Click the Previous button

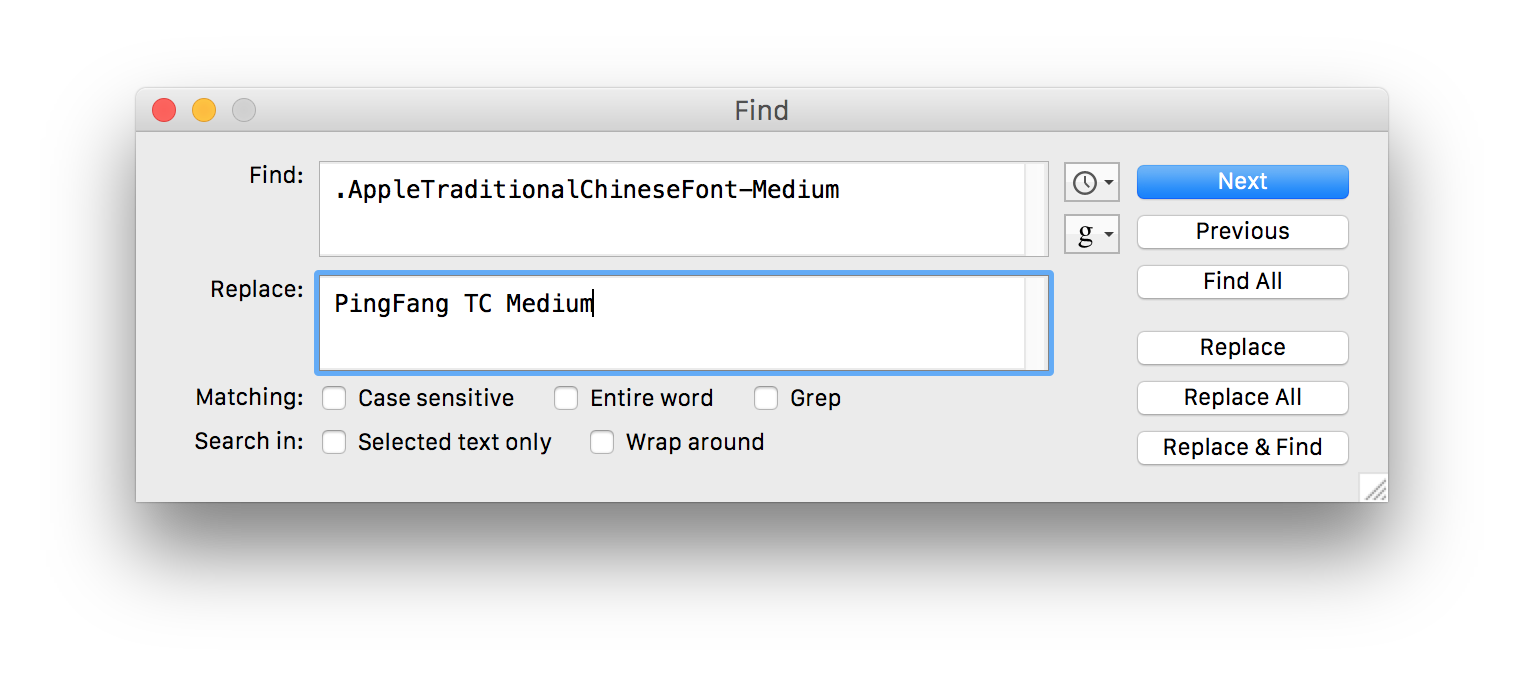[x=1242, y=232]
